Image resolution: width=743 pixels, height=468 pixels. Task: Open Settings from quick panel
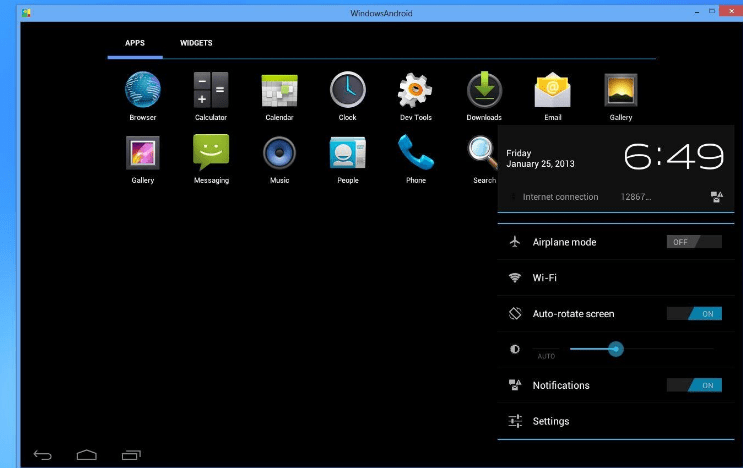(x=551, y=421)
